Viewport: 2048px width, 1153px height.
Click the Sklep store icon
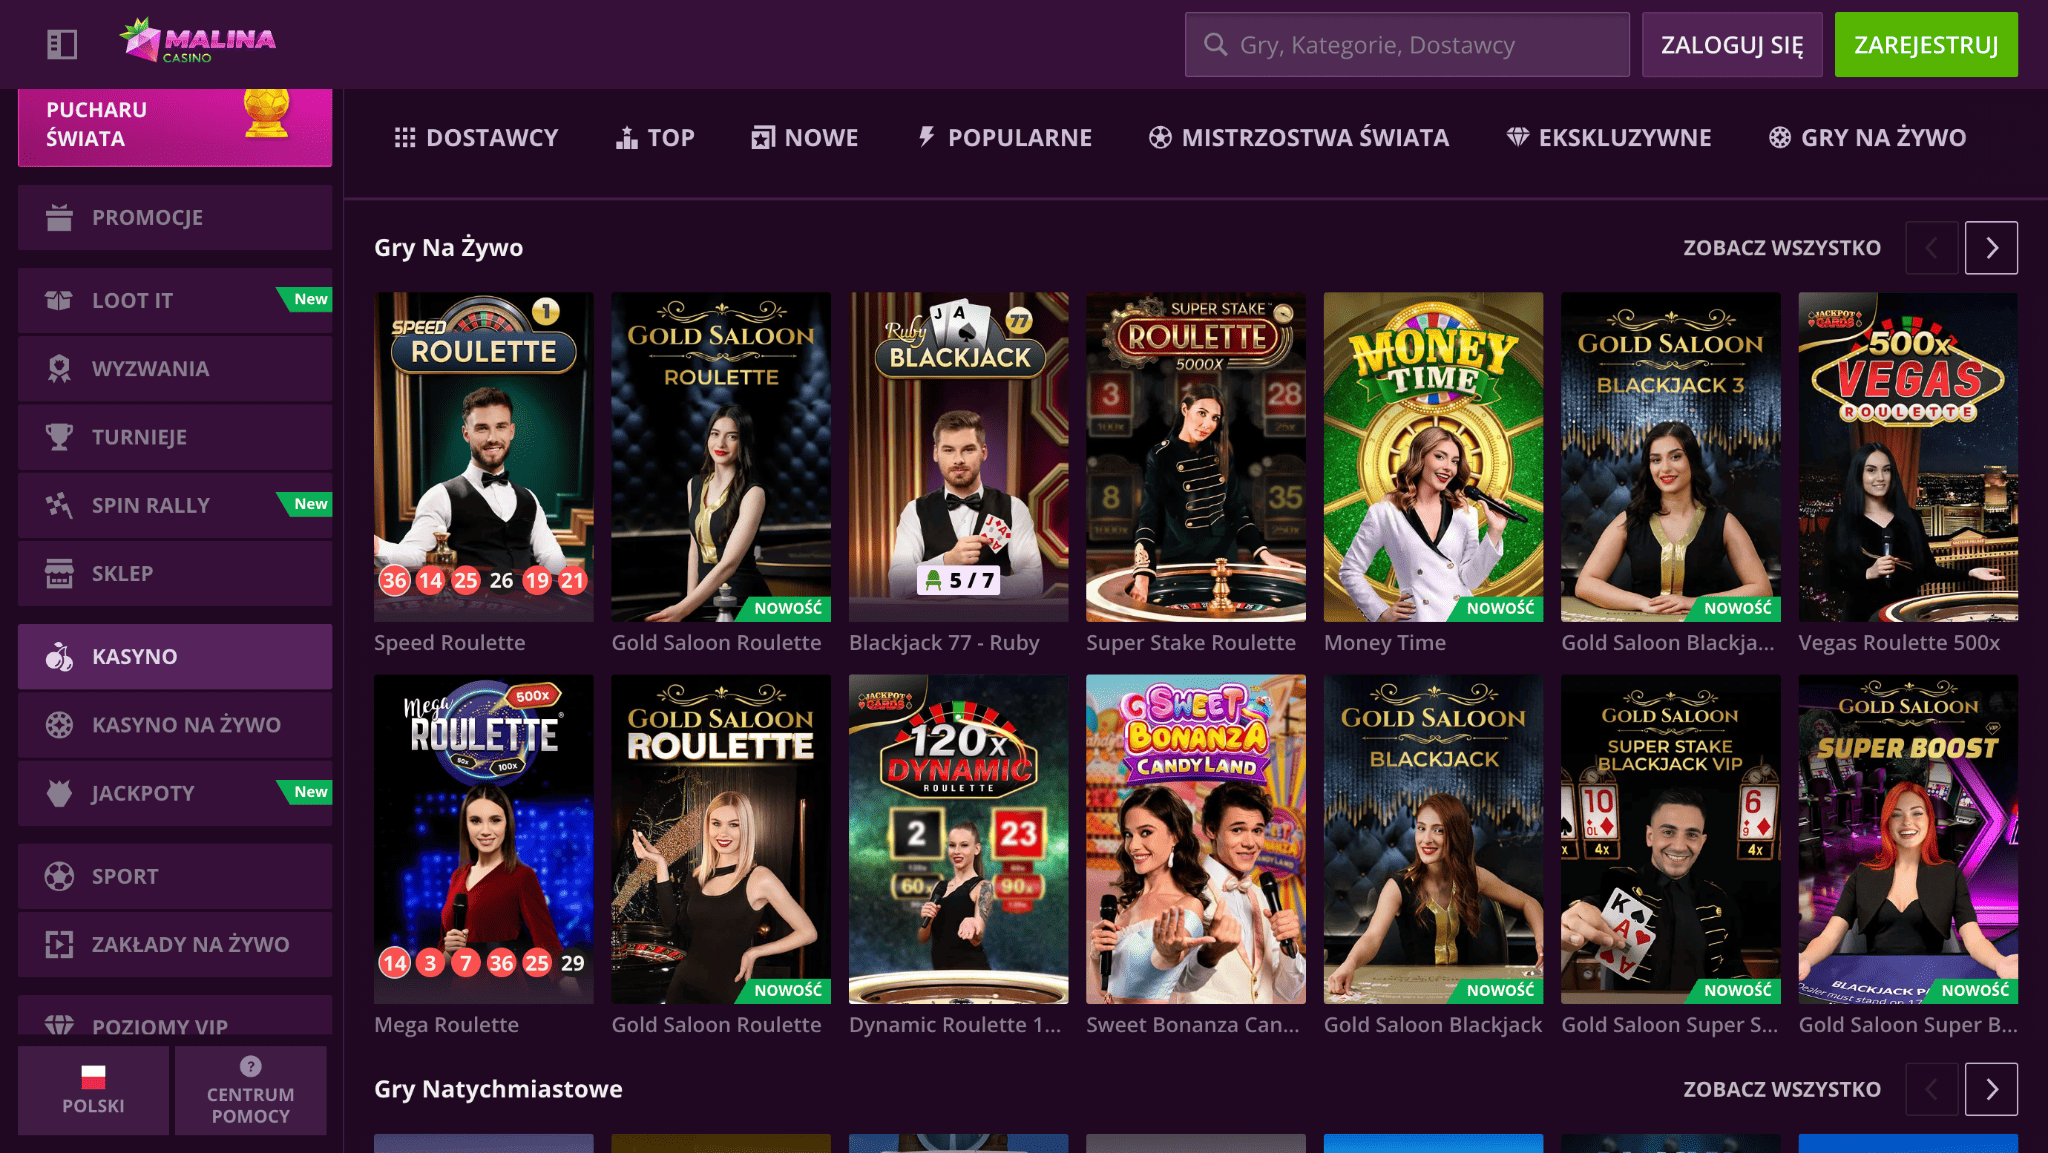point(59,574)
